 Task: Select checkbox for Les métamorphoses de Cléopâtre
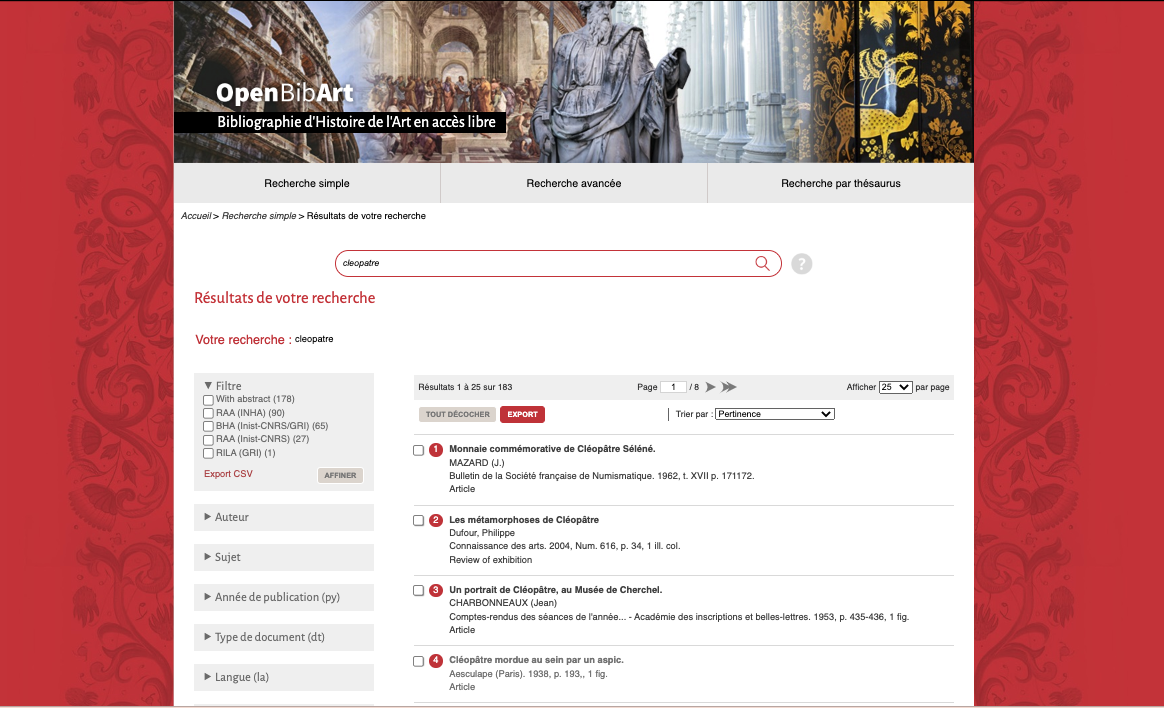[x=419, y=520]
